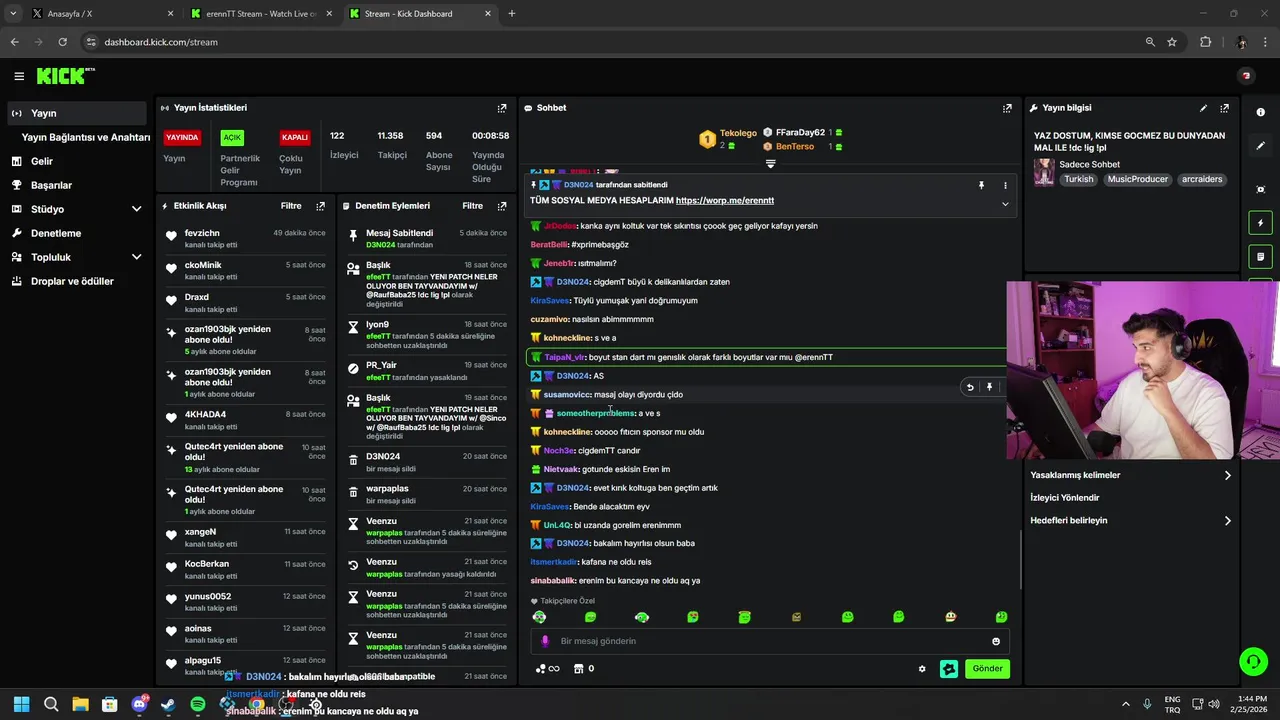Switch to the erennTT Stream tab
The width and height of the screenshot is (1280, 720).
pos(262,14)
